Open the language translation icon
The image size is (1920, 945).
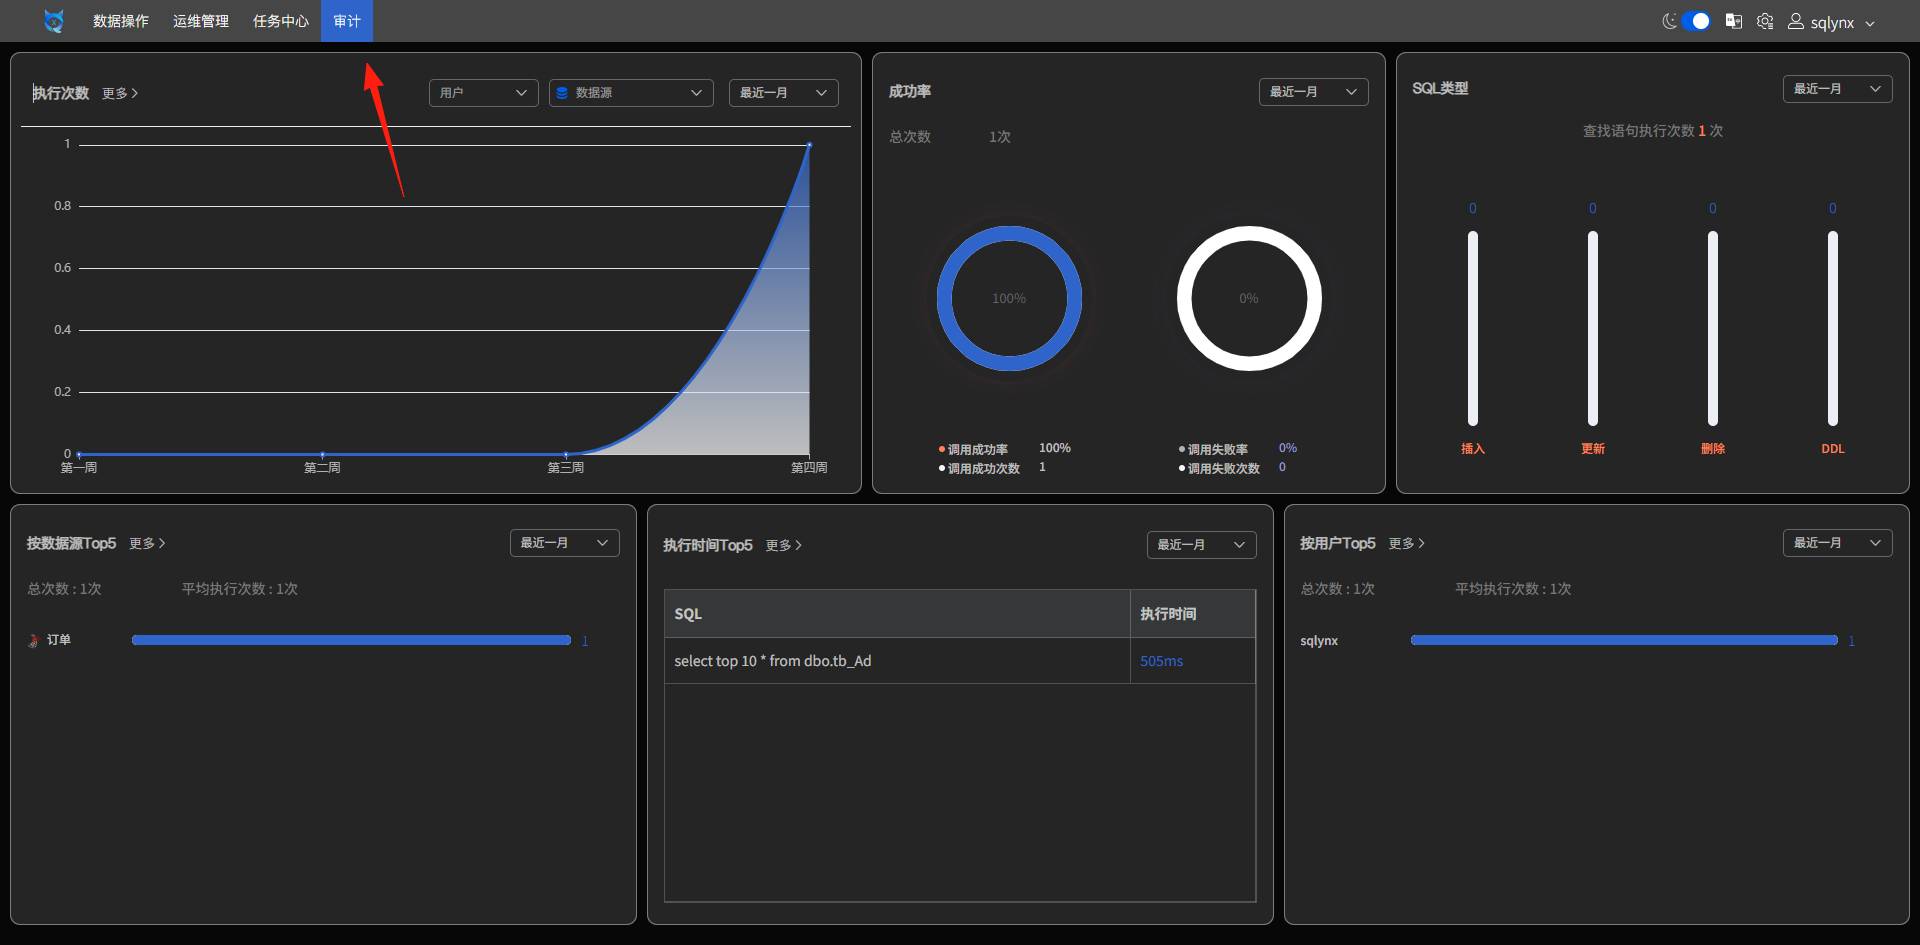(1734, 21)
